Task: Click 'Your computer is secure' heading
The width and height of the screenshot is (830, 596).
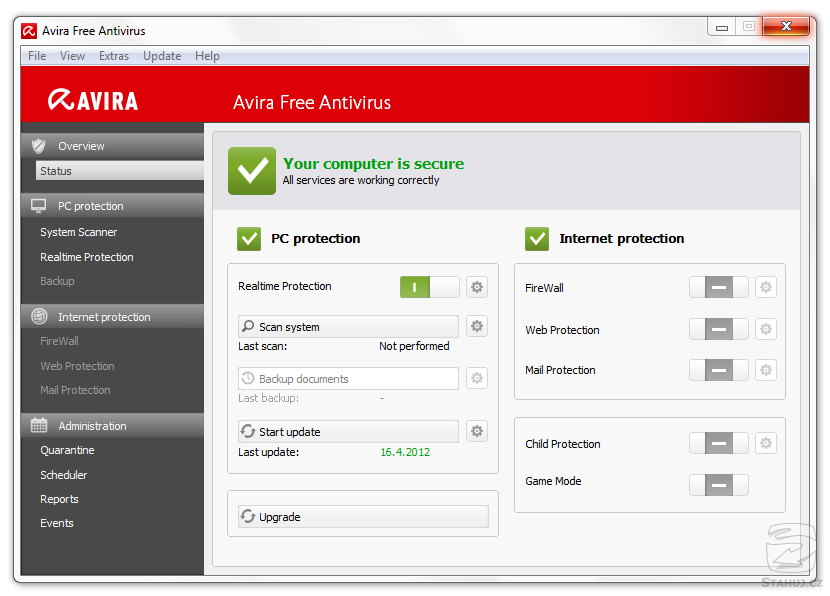Action: [373, 163]
